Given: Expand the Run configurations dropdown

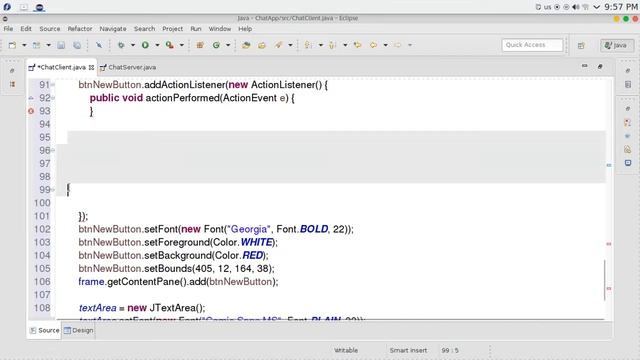Looking at the screenshot, I should coord(157,45).
